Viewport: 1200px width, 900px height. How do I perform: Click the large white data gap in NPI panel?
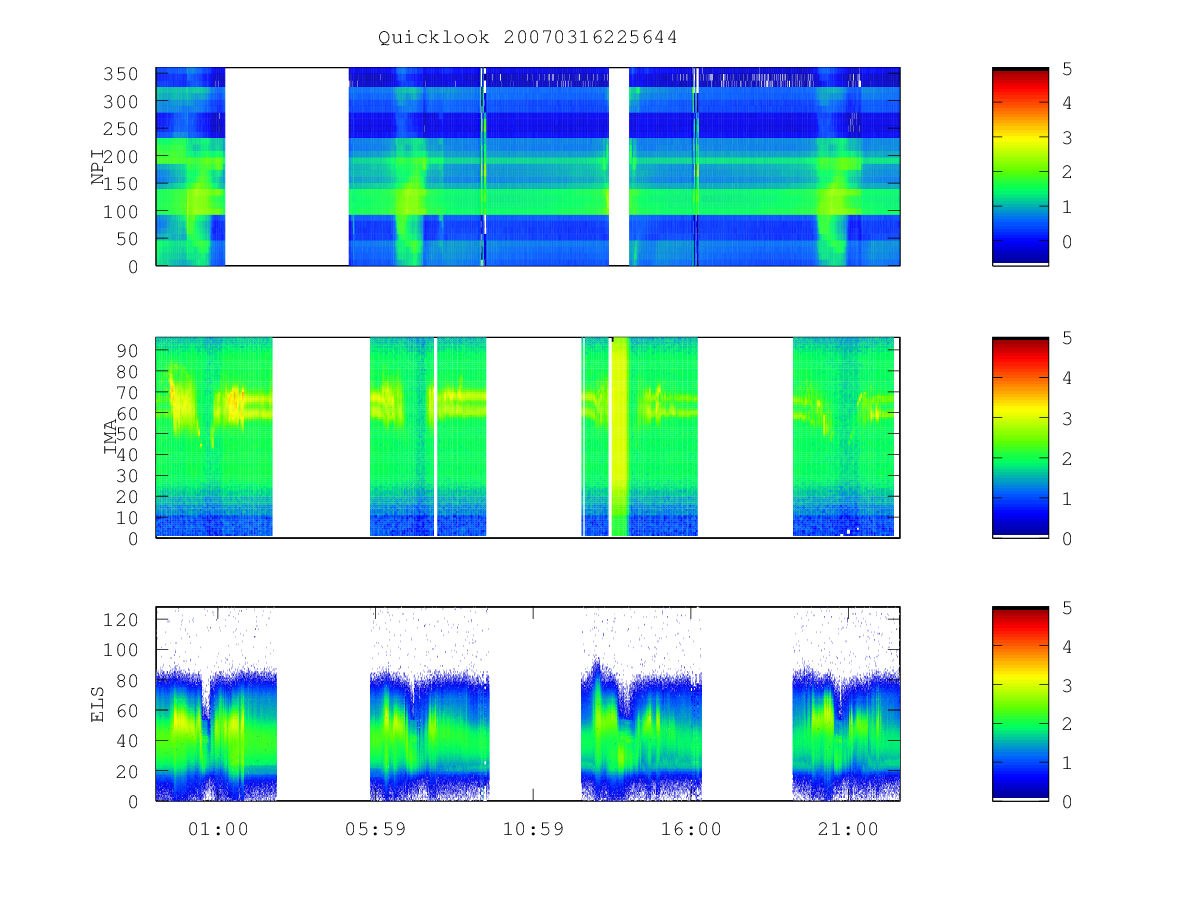[287, 166]
